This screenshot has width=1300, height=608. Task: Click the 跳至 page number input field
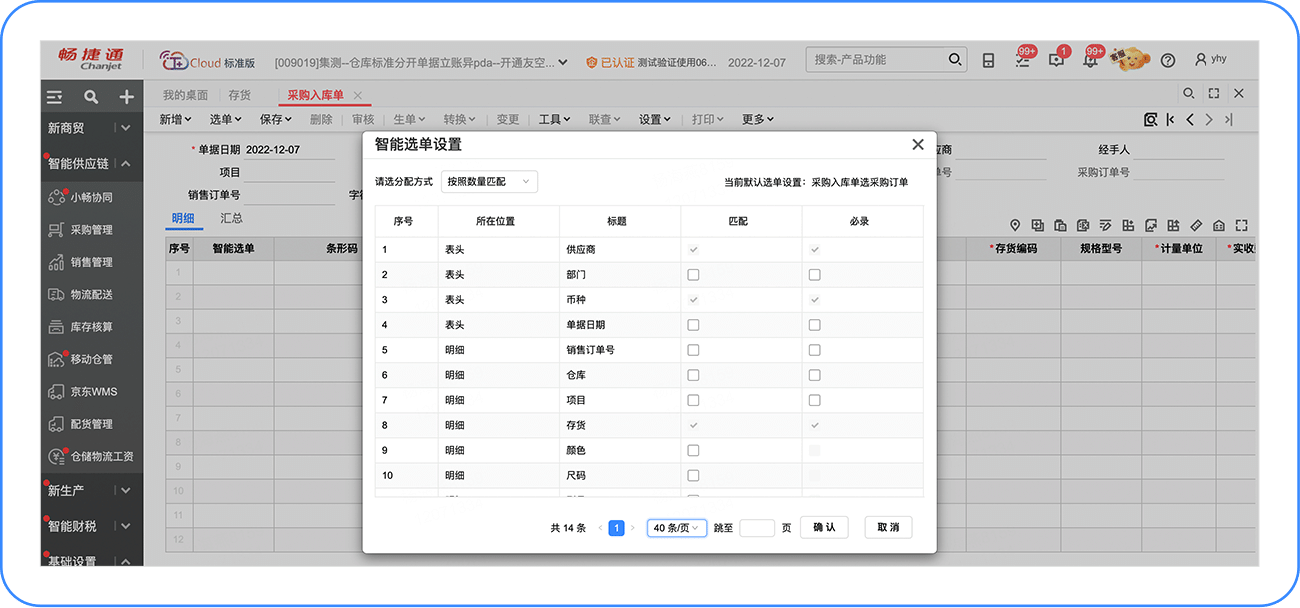point(757,528)
